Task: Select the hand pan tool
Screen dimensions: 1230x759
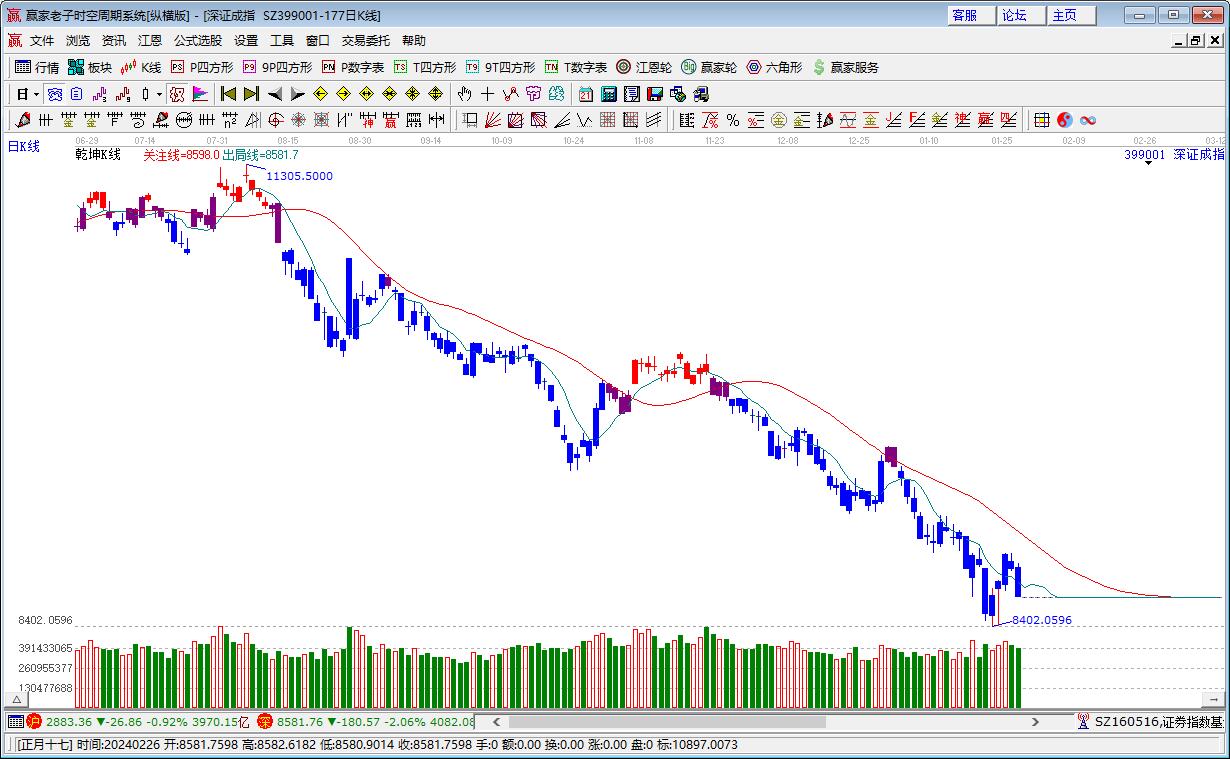Action: tap(464, 94)
